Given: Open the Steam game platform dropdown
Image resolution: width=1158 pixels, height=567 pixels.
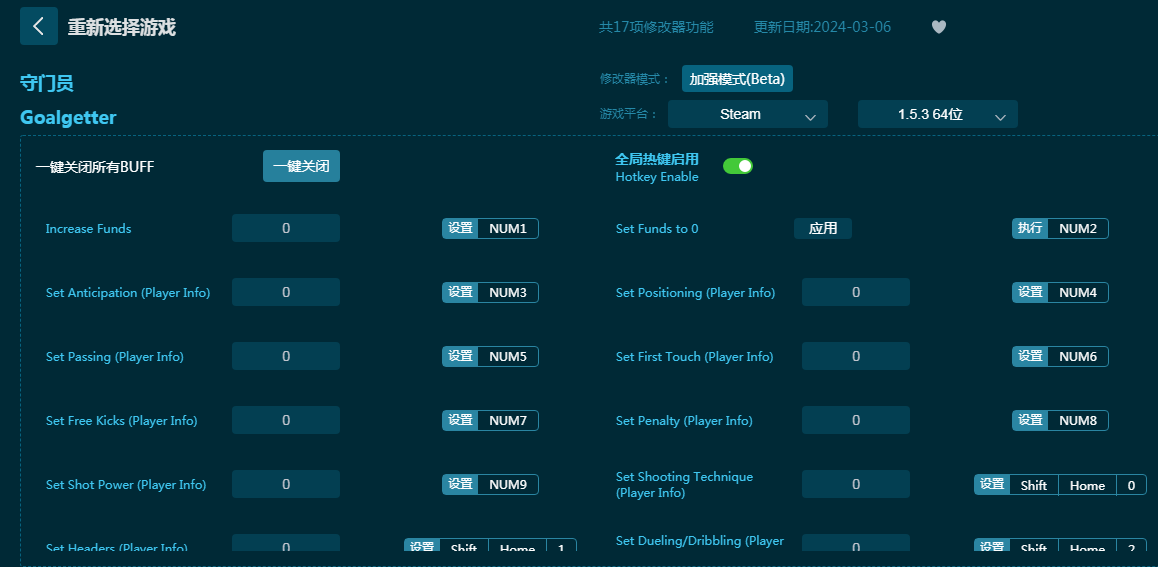Looking at the screenshot, I should point(747,115).
